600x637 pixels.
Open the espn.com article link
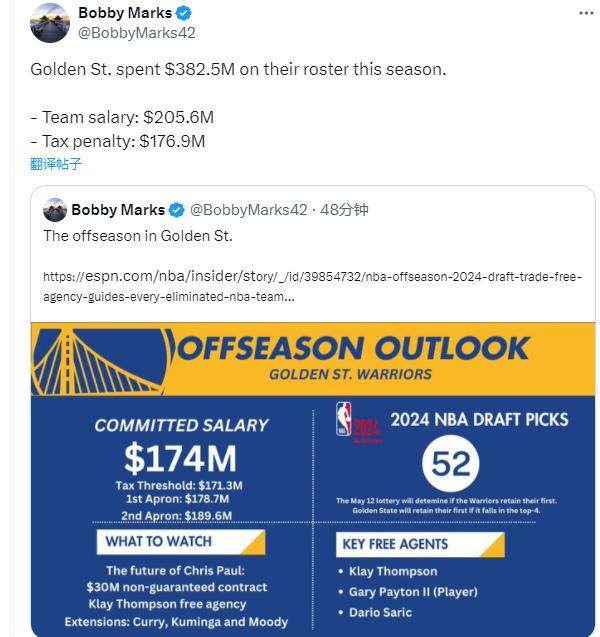312,286
